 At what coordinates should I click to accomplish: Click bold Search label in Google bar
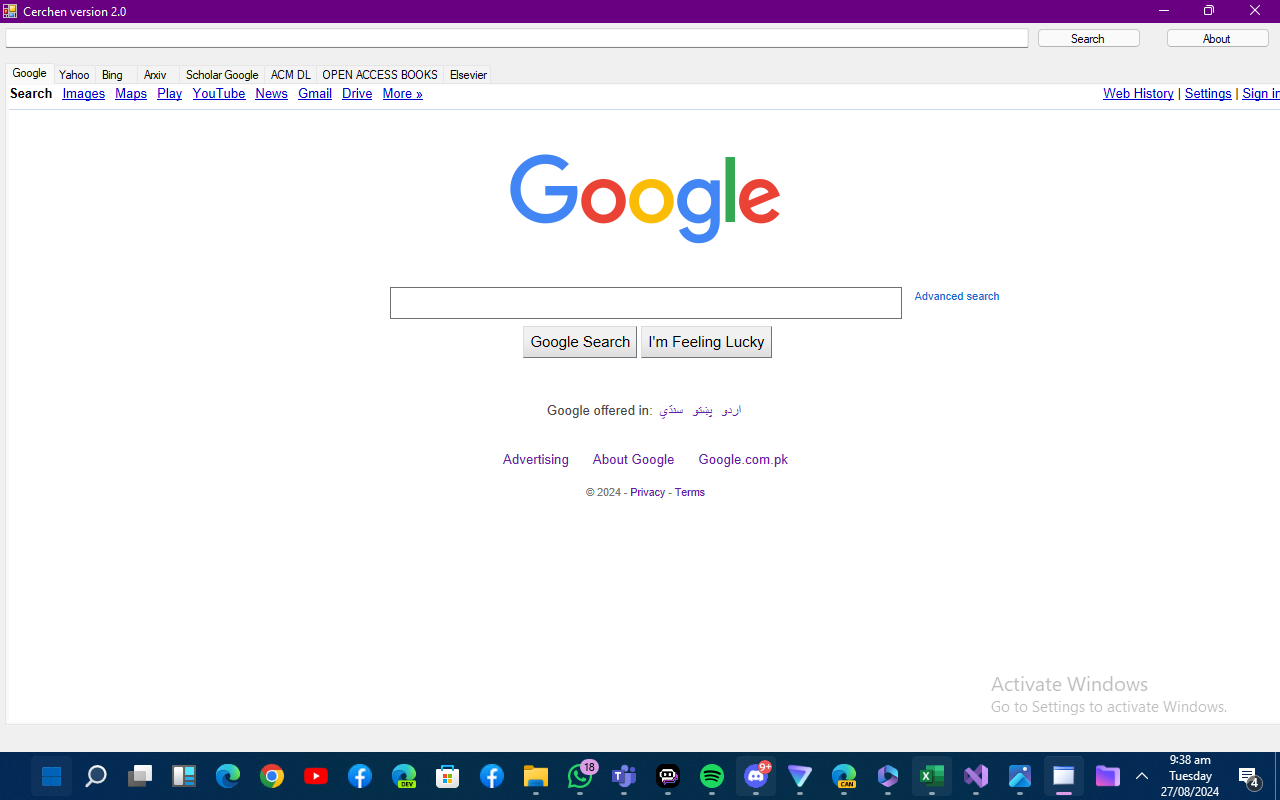(x=31, y=93)
